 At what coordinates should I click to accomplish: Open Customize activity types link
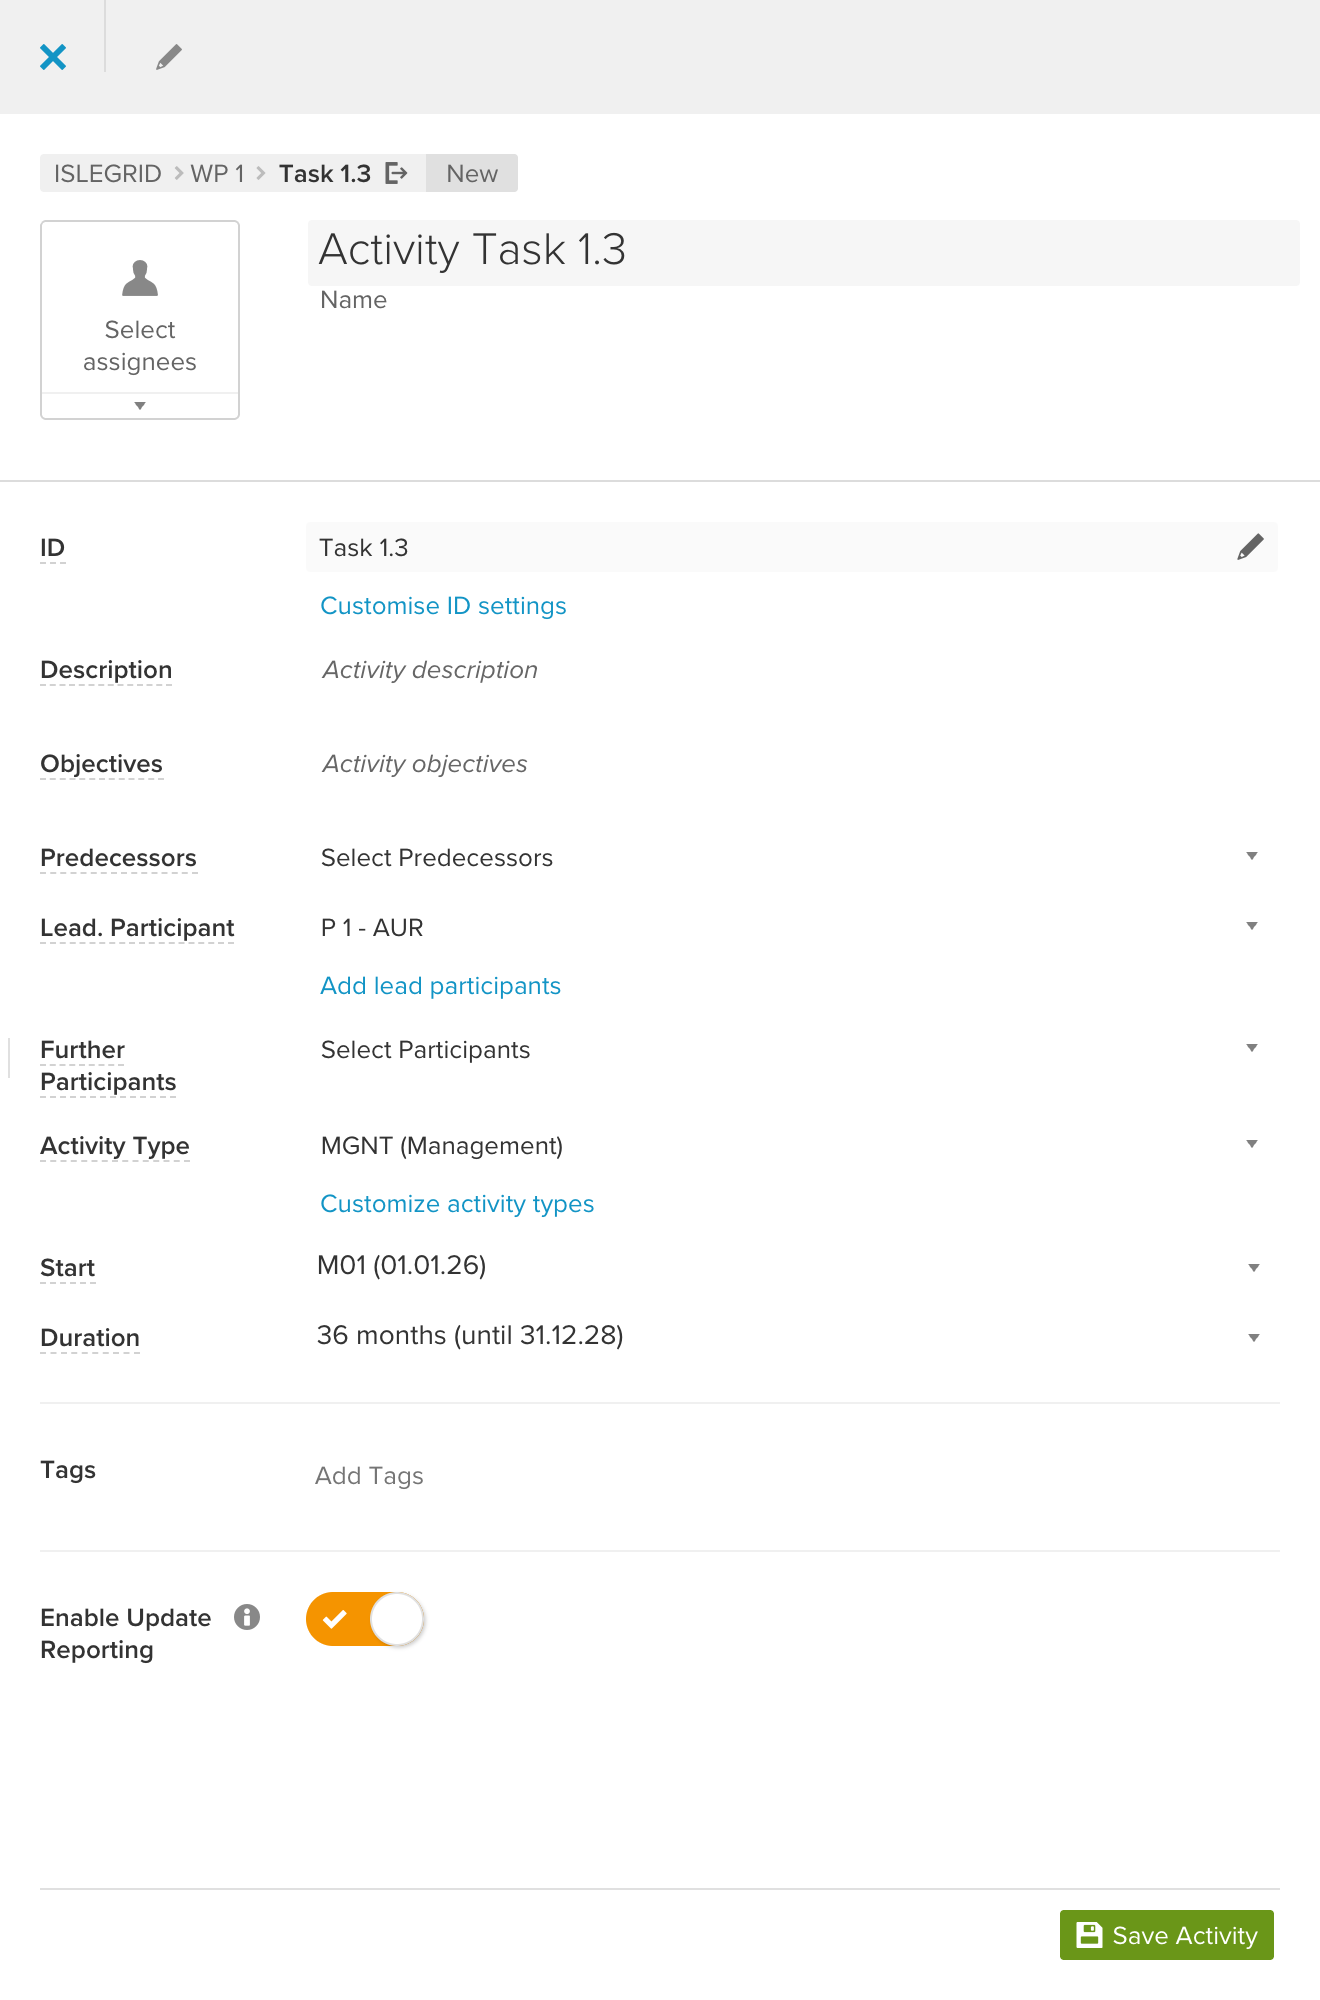(457, 1204)
